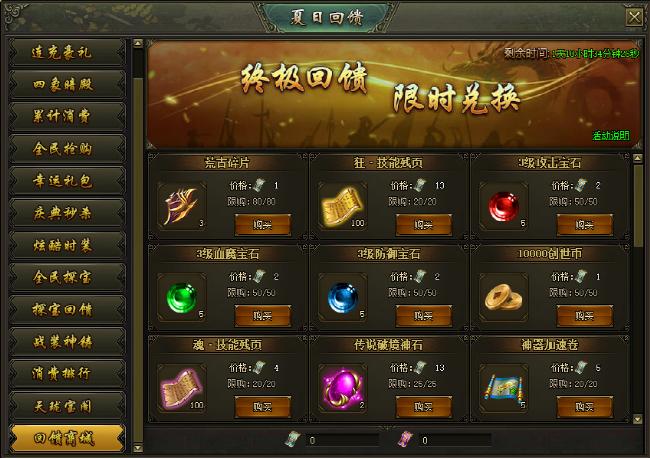Click the 荒古碎片 wing fragment item icon
This screenshot has width=650, height=459.
click(x=182, y=206)
